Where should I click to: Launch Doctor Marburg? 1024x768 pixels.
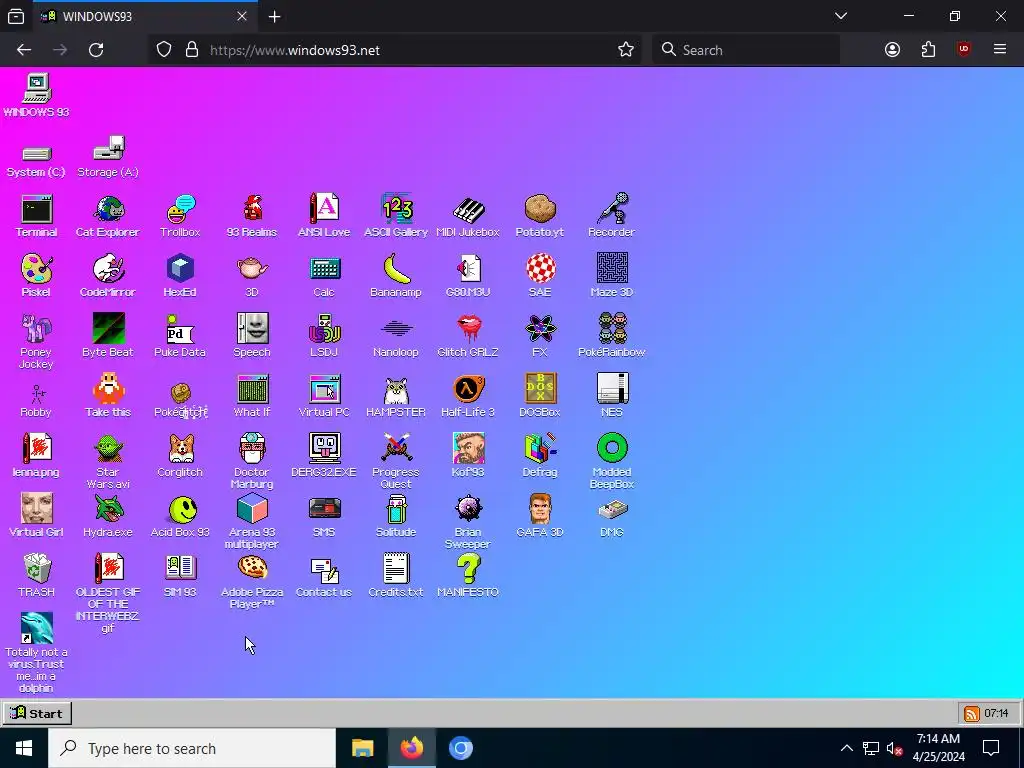(x=252, y=462)
